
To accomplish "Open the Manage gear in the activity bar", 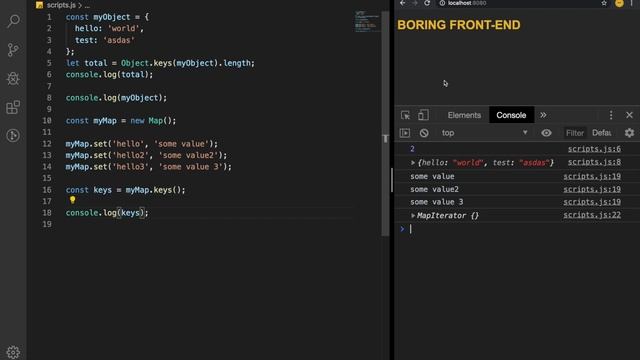I will (13, 352).
